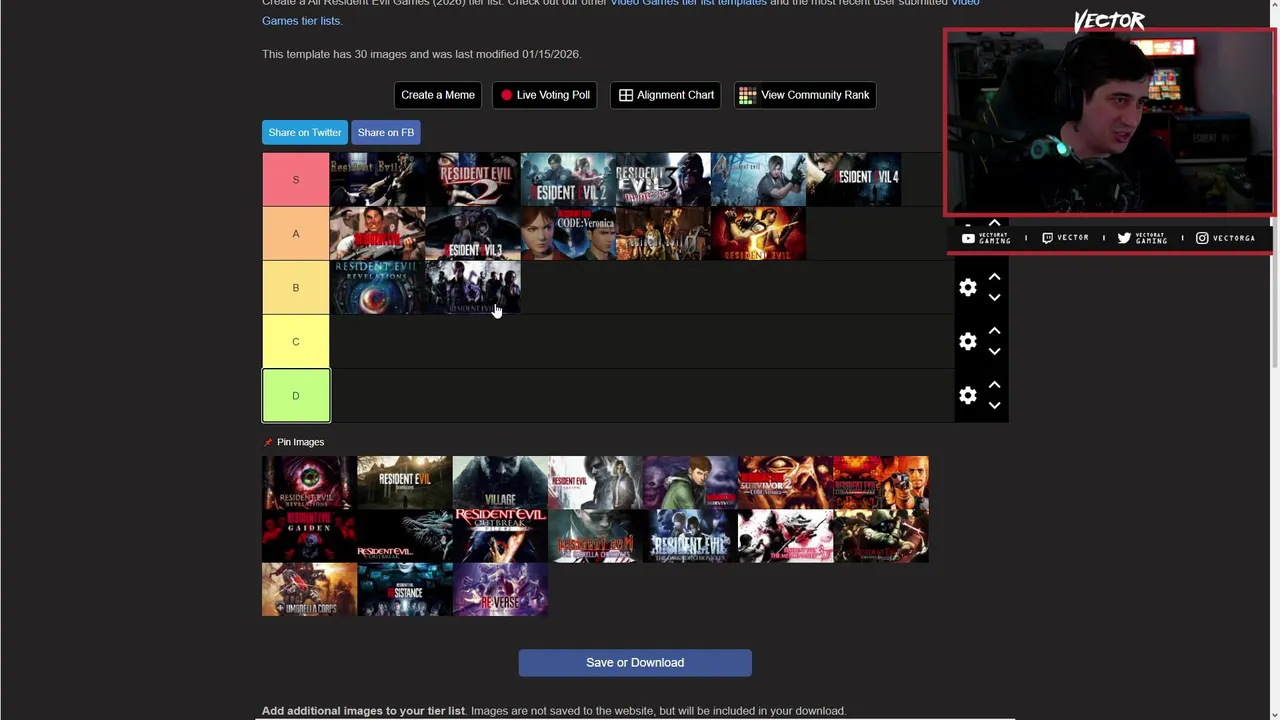This screenshot has width=1280, height=720.
Task: Pick the Re:Verse cover
Action: pyautogui.click(x=500, y=589)
